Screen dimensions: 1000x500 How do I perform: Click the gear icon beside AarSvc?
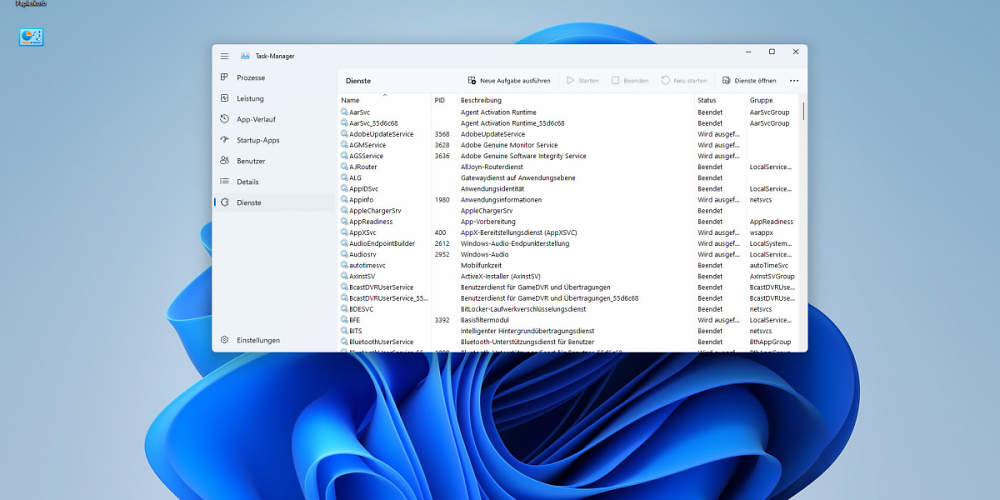(x=344, y=112)
